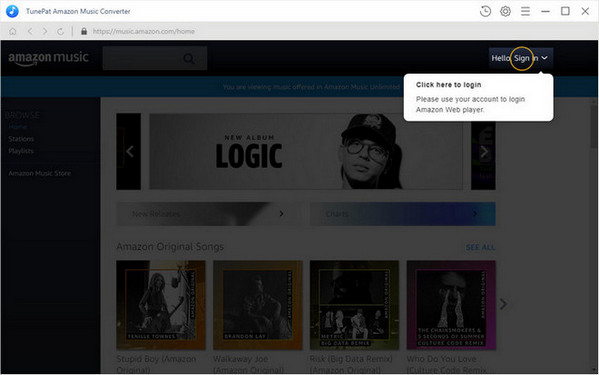This screenshot has height=375, width=599.
Task: Click the Who Do You Love title
Action: pyautogui.click(x=446, y=364)
